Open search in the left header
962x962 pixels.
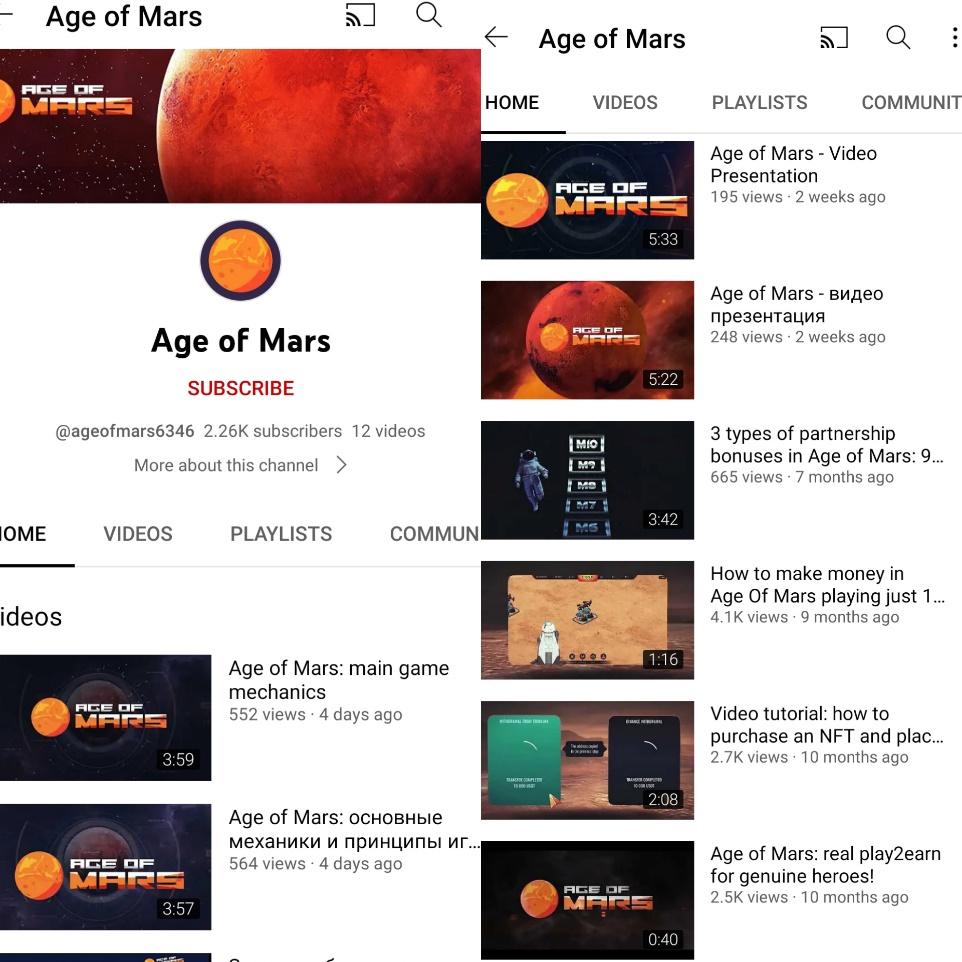(428, 15)
